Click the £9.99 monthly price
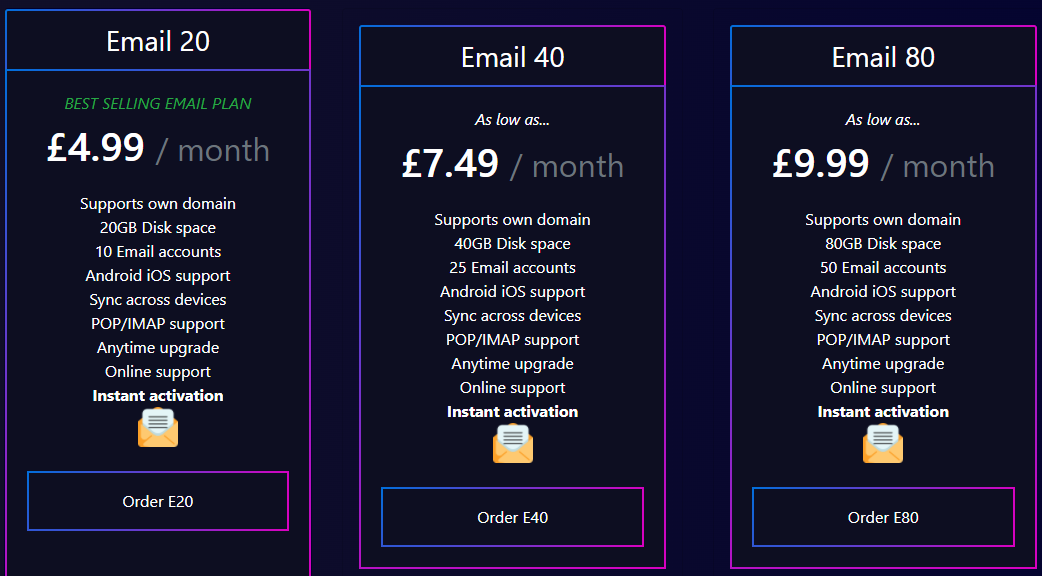The image size is (1042, 576). click(883, 165)
